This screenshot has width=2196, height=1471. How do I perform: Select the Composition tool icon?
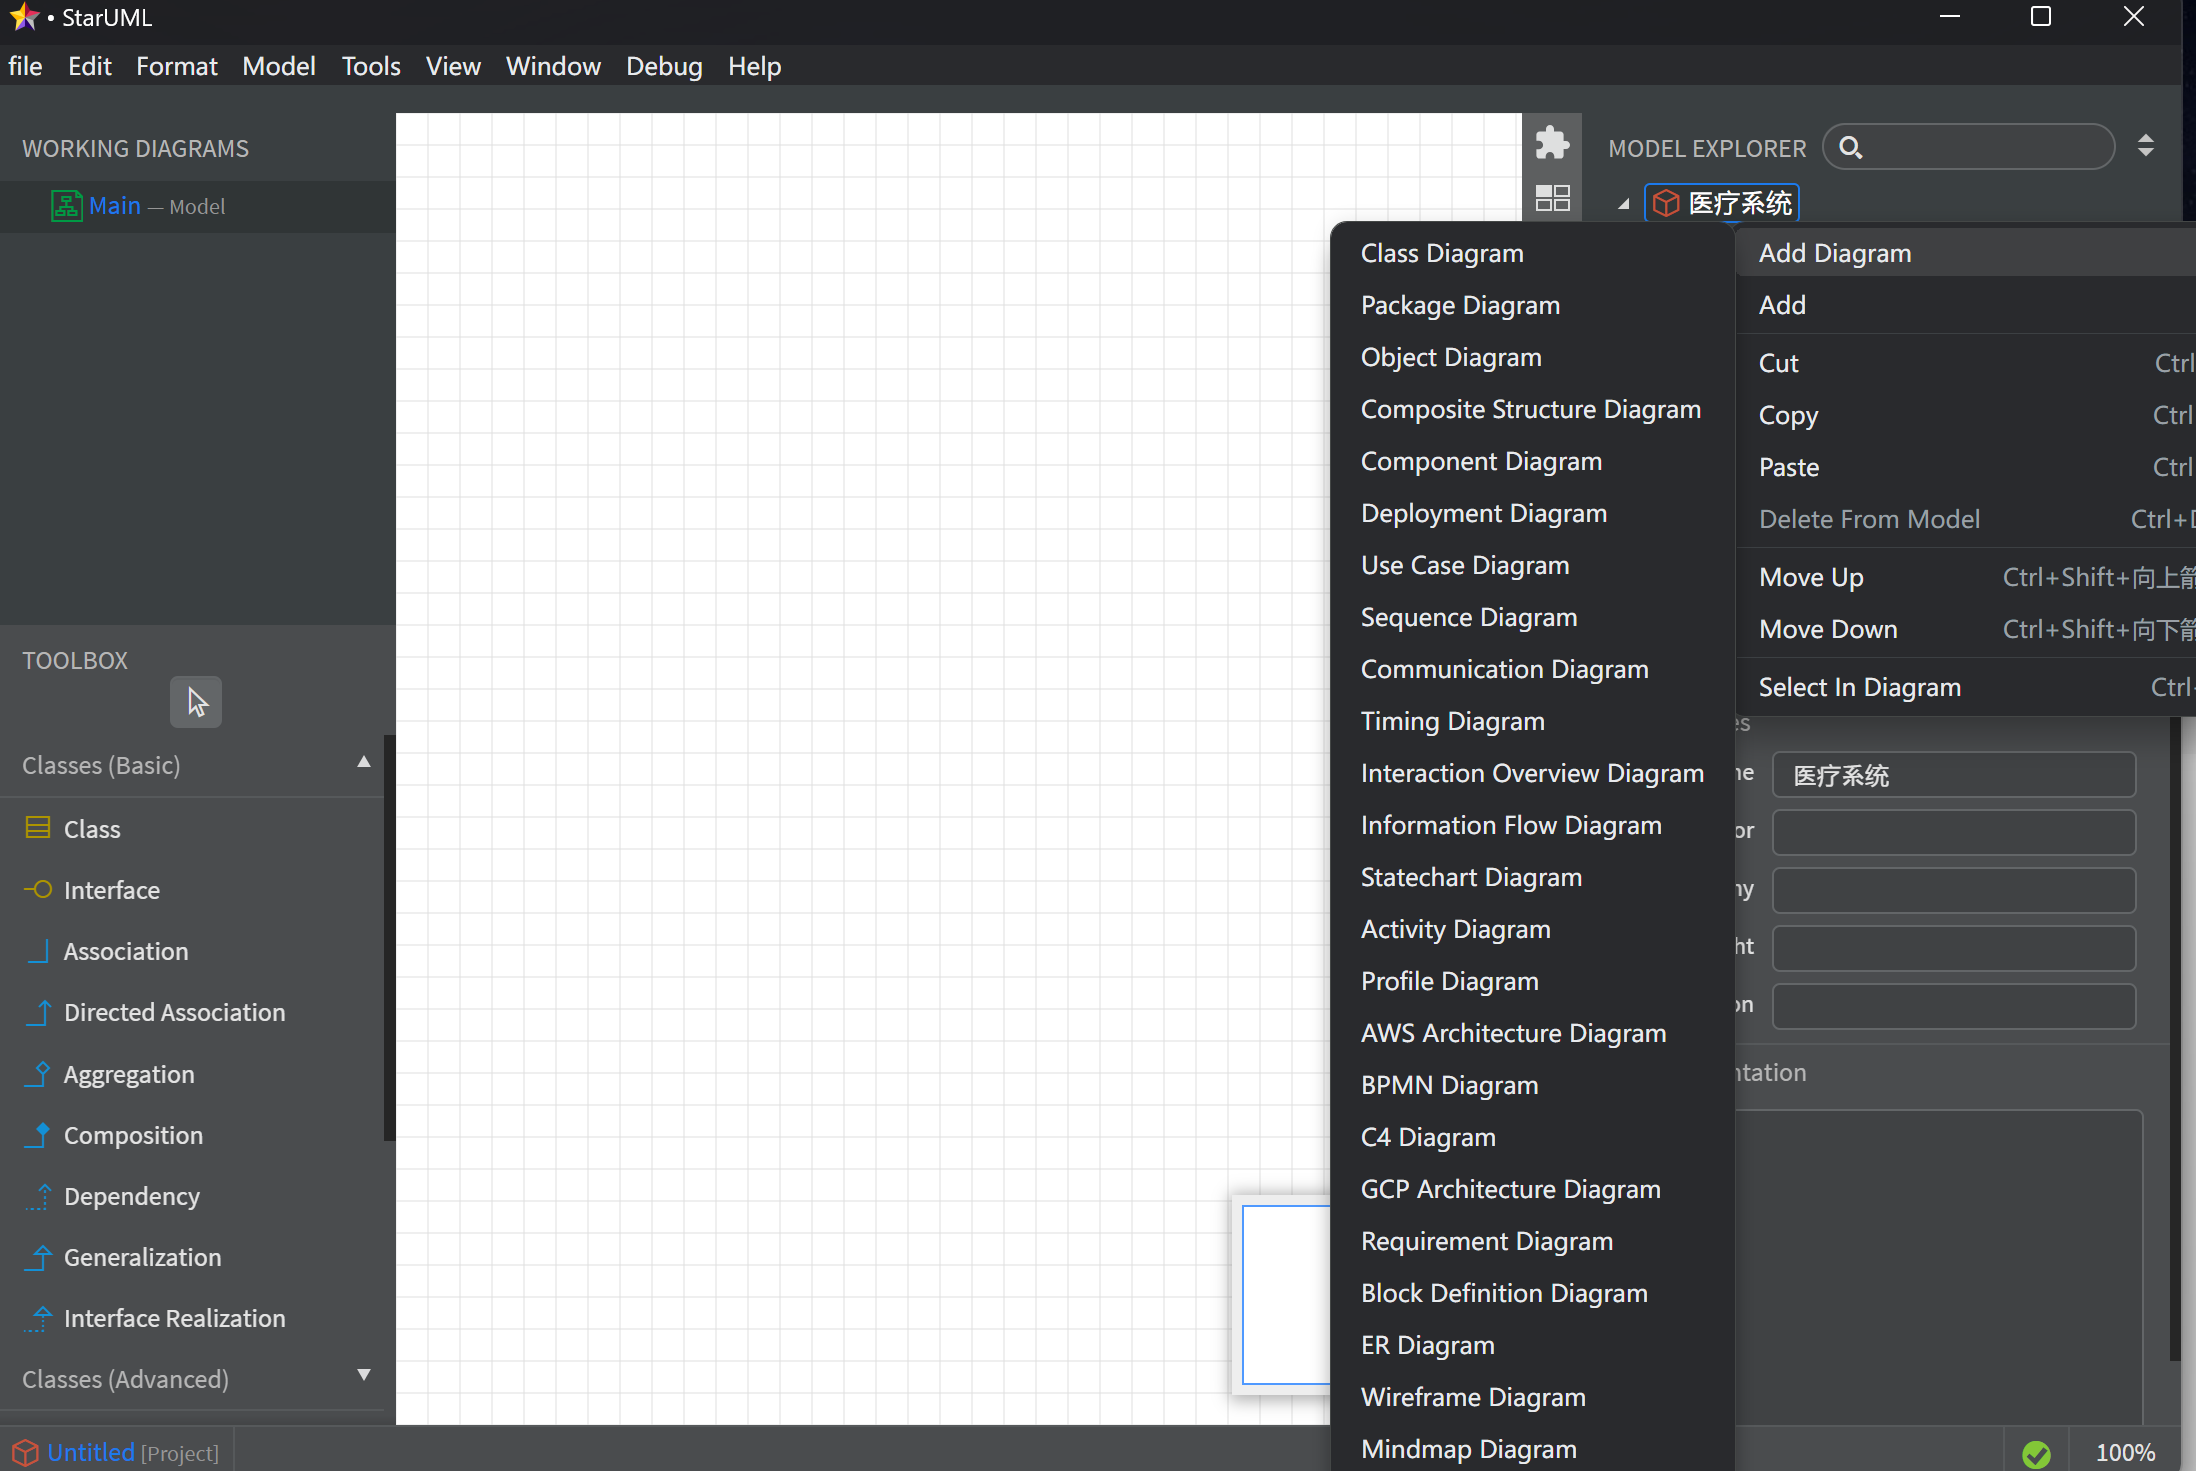[38, 1134]
